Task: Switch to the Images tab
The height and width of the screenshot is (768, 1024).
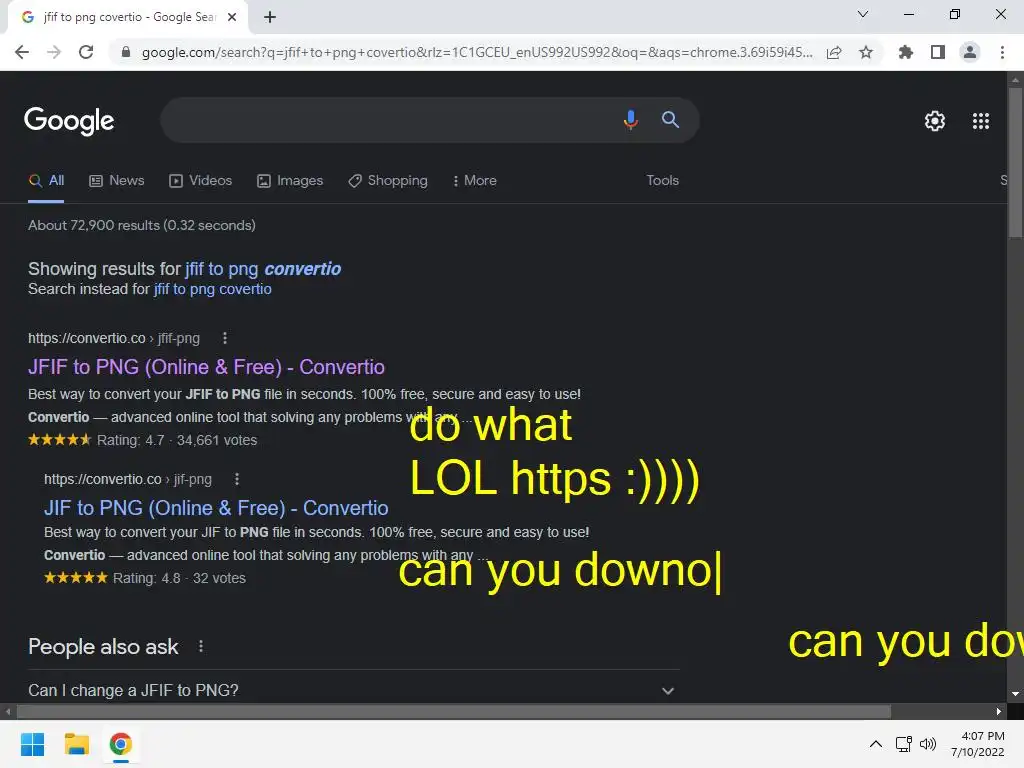Action: pyautogui.click(x=290, y=181)
